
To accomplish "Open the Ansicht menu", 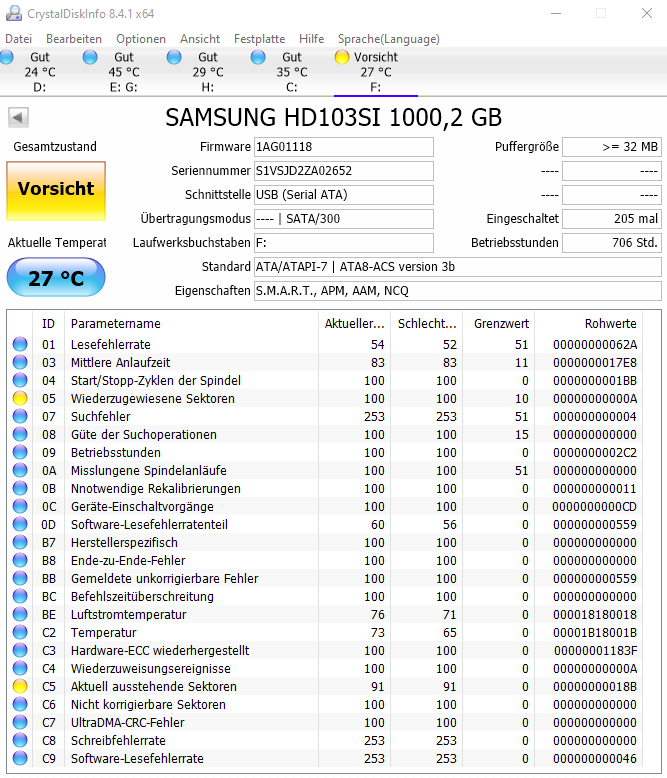I will (x=200, y=39).
